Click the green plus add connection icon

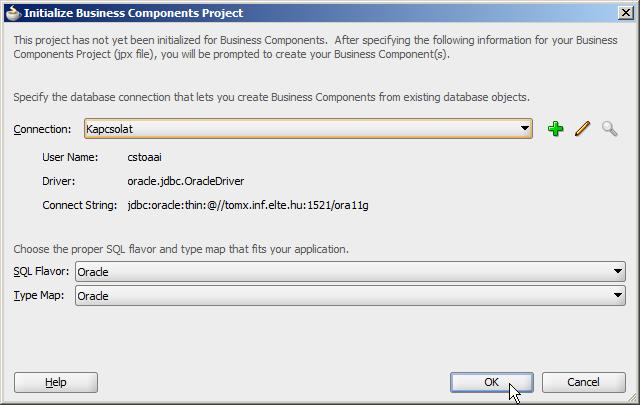point(556,129)
